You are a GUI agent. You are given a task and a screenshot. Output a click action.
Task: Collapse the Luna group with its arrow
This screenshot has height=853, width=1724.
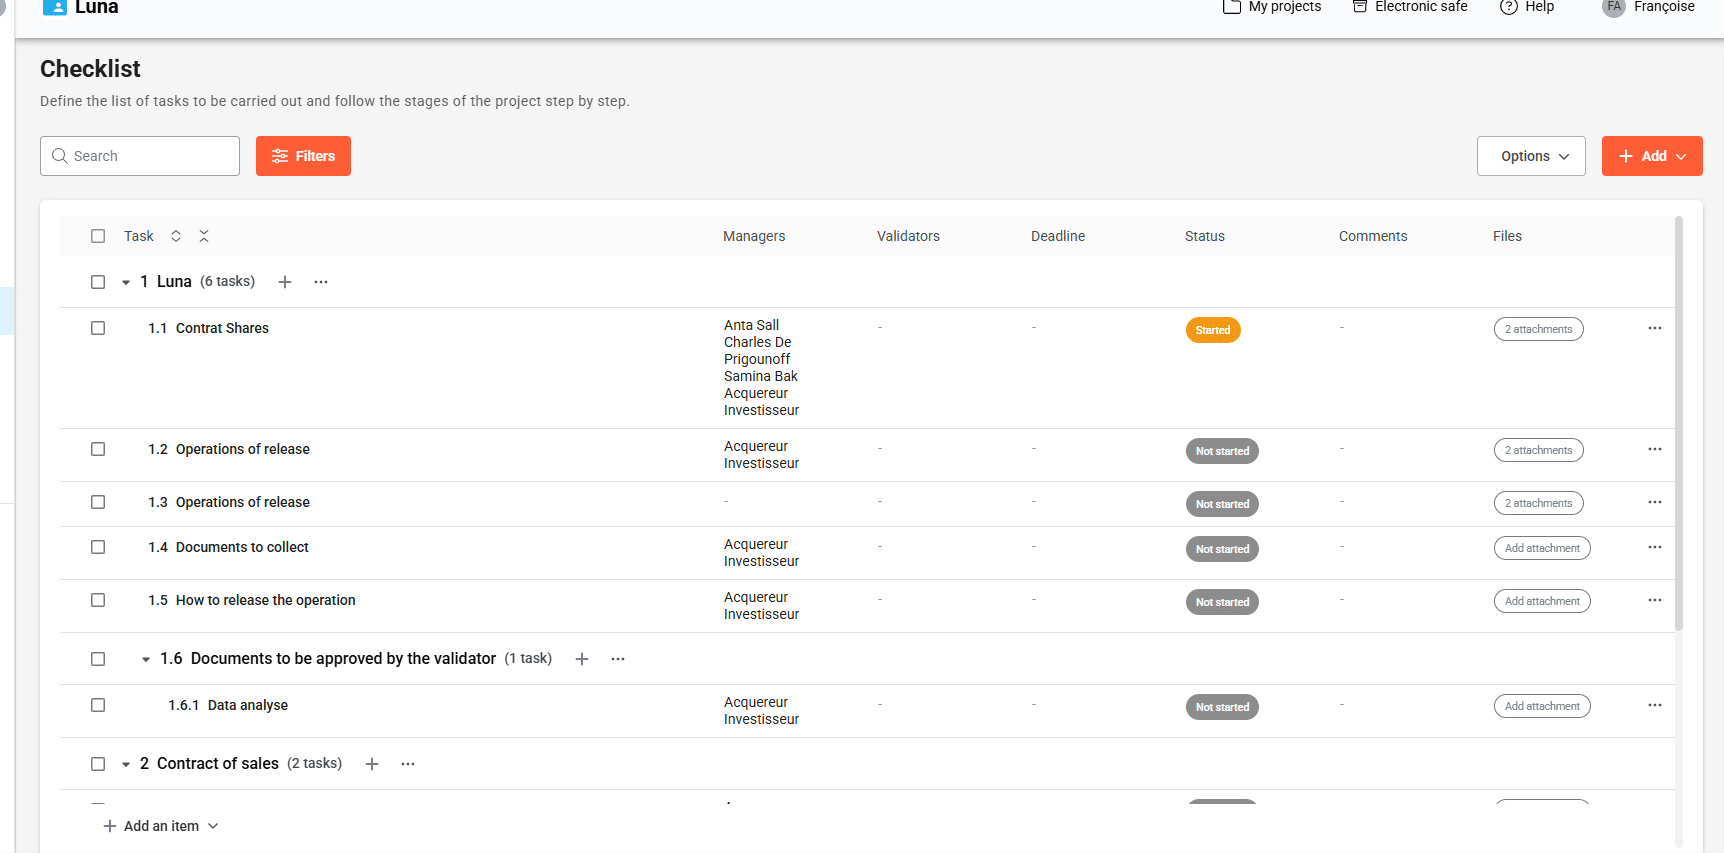[x=126, y=282]
